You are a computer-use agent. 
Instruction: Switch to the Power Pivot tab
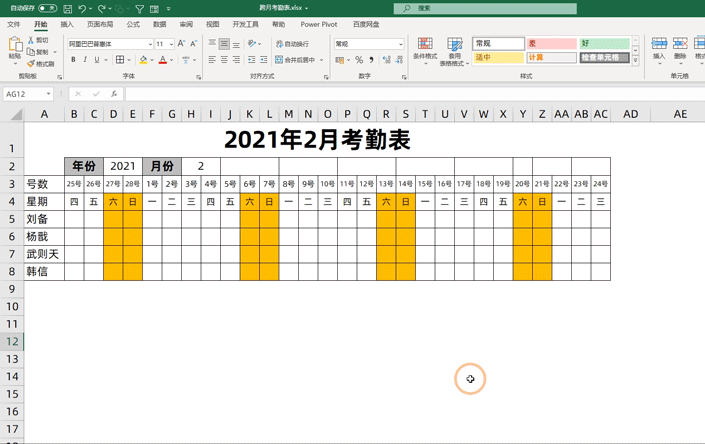tap(319, 24)
